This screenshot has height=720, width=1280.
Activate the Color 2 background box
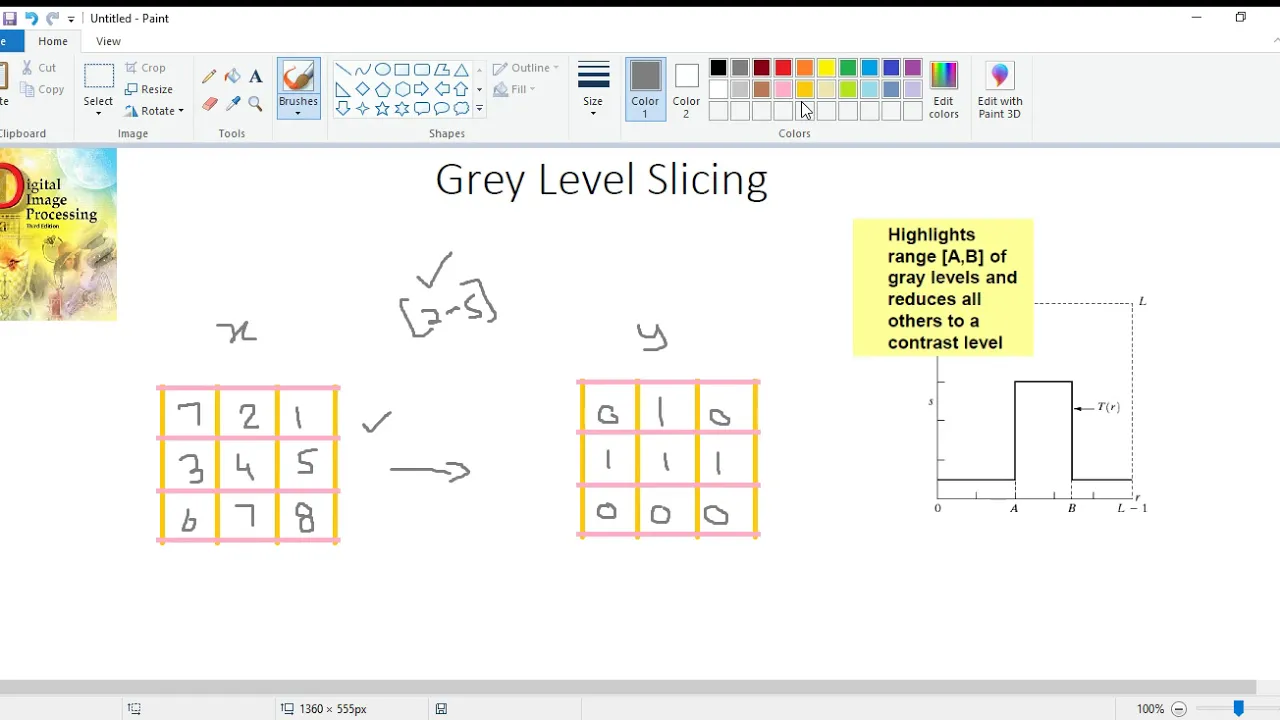[686, 90]
